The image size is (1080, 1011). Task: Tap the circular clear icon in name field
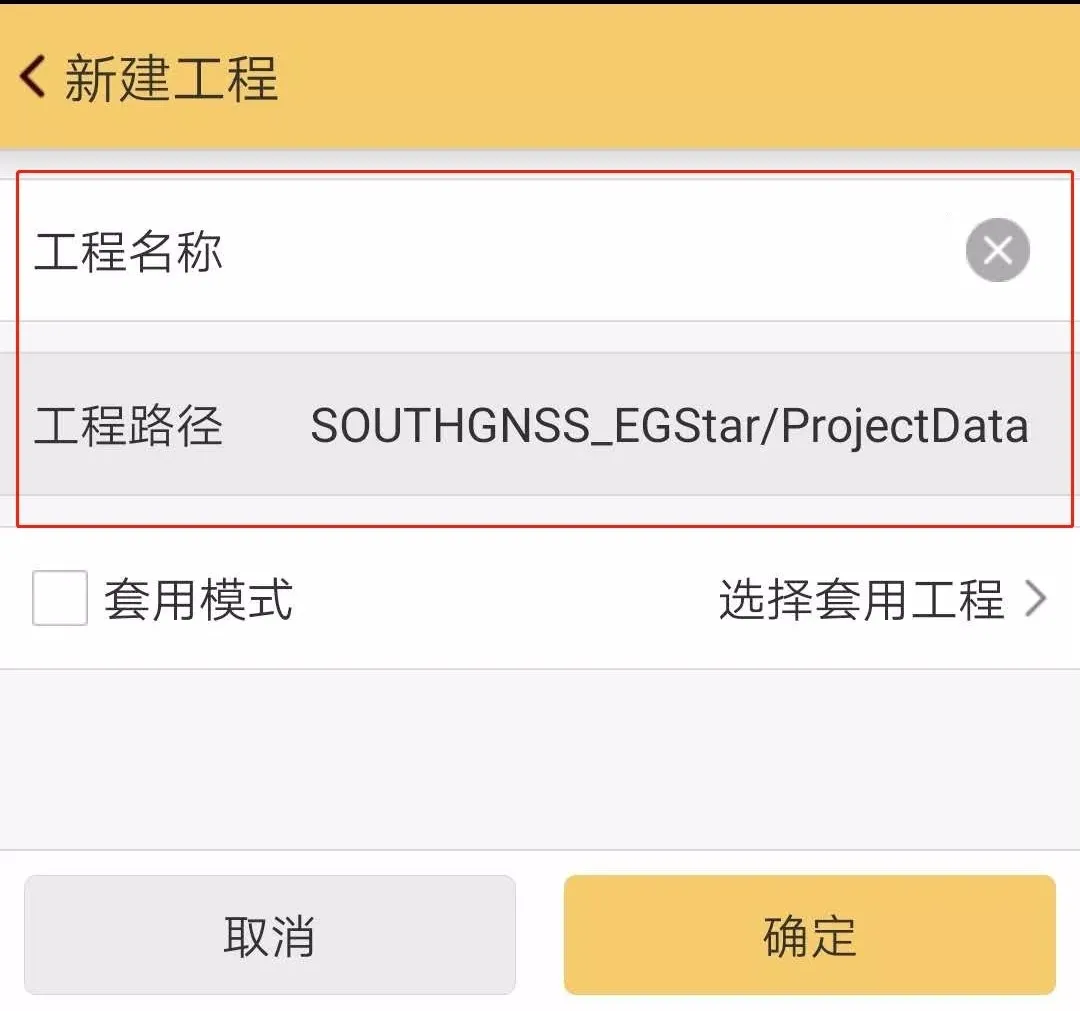coord(997,250)
